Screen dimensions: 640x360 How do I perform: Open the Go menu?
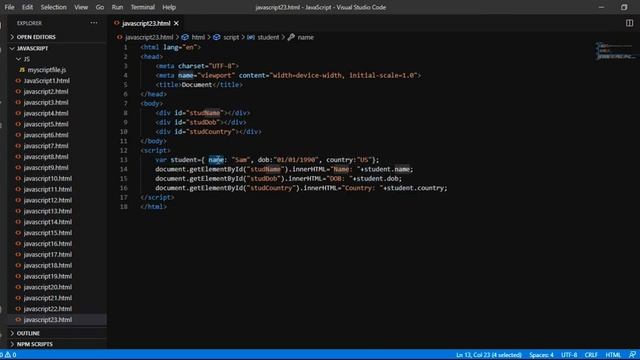100,7
